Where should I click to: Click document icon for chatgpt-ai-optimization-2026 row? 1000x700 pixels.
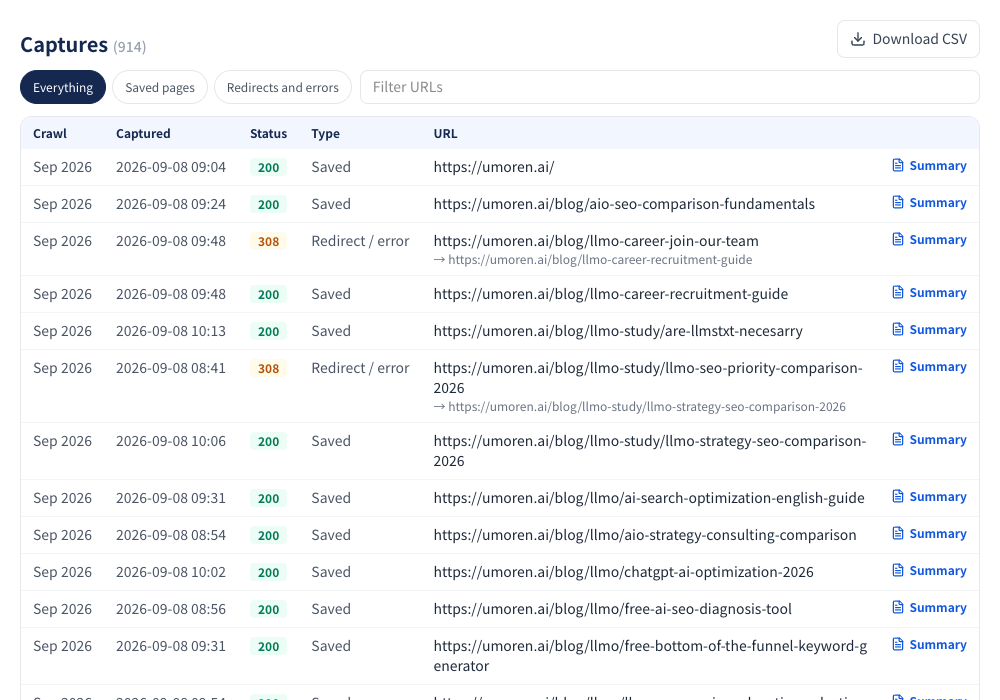pos(898,570)
